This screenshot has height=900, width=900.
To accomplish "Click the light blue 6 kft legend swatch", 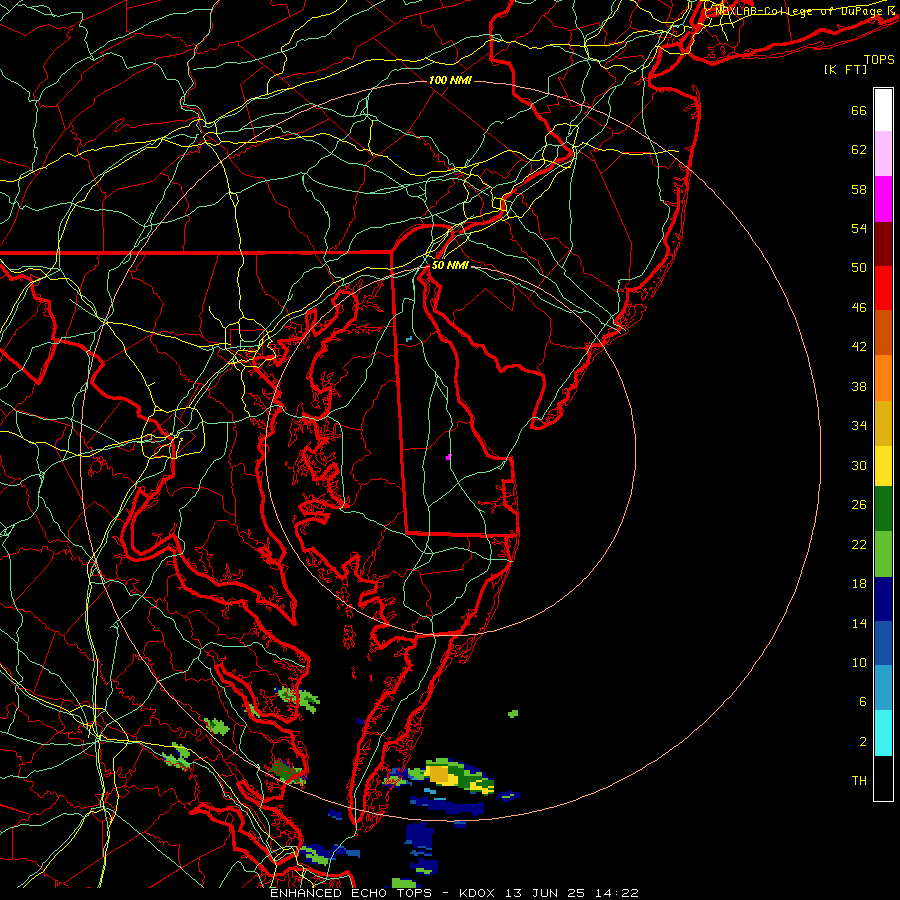I will pyautogui.click(x=883, y=688).
